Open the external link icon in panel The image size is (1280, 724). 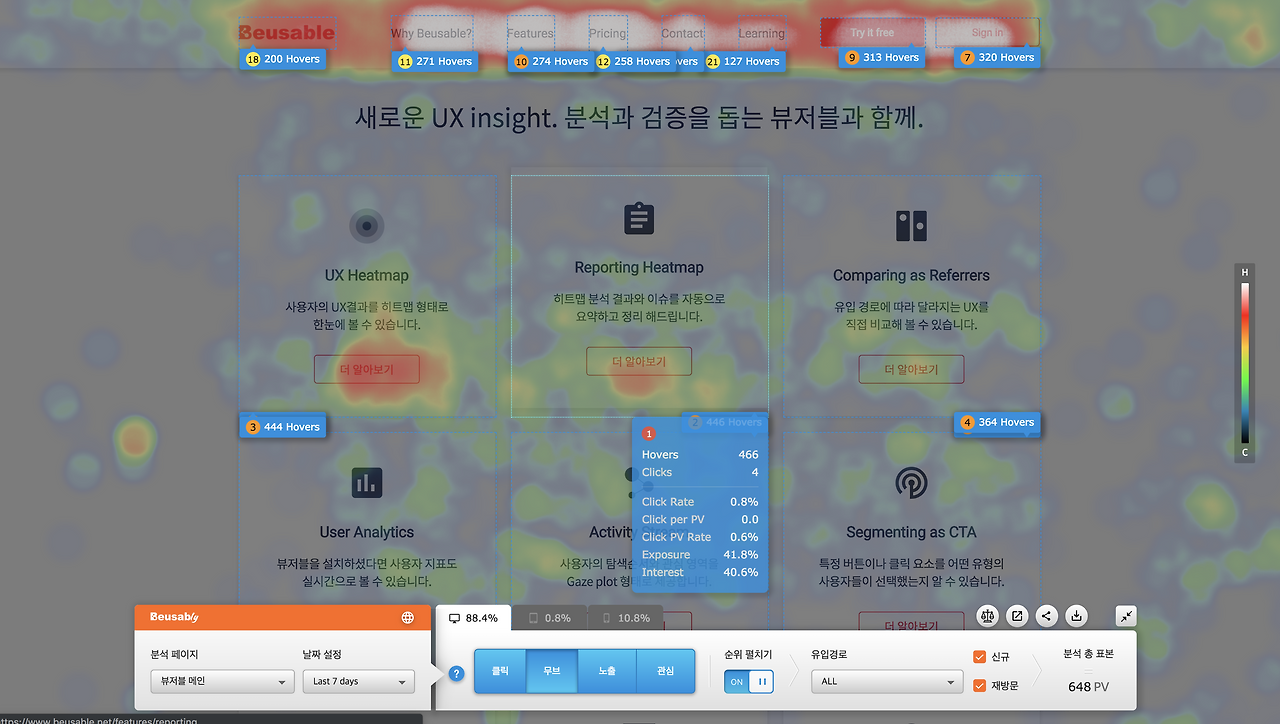coord(1017,616)
